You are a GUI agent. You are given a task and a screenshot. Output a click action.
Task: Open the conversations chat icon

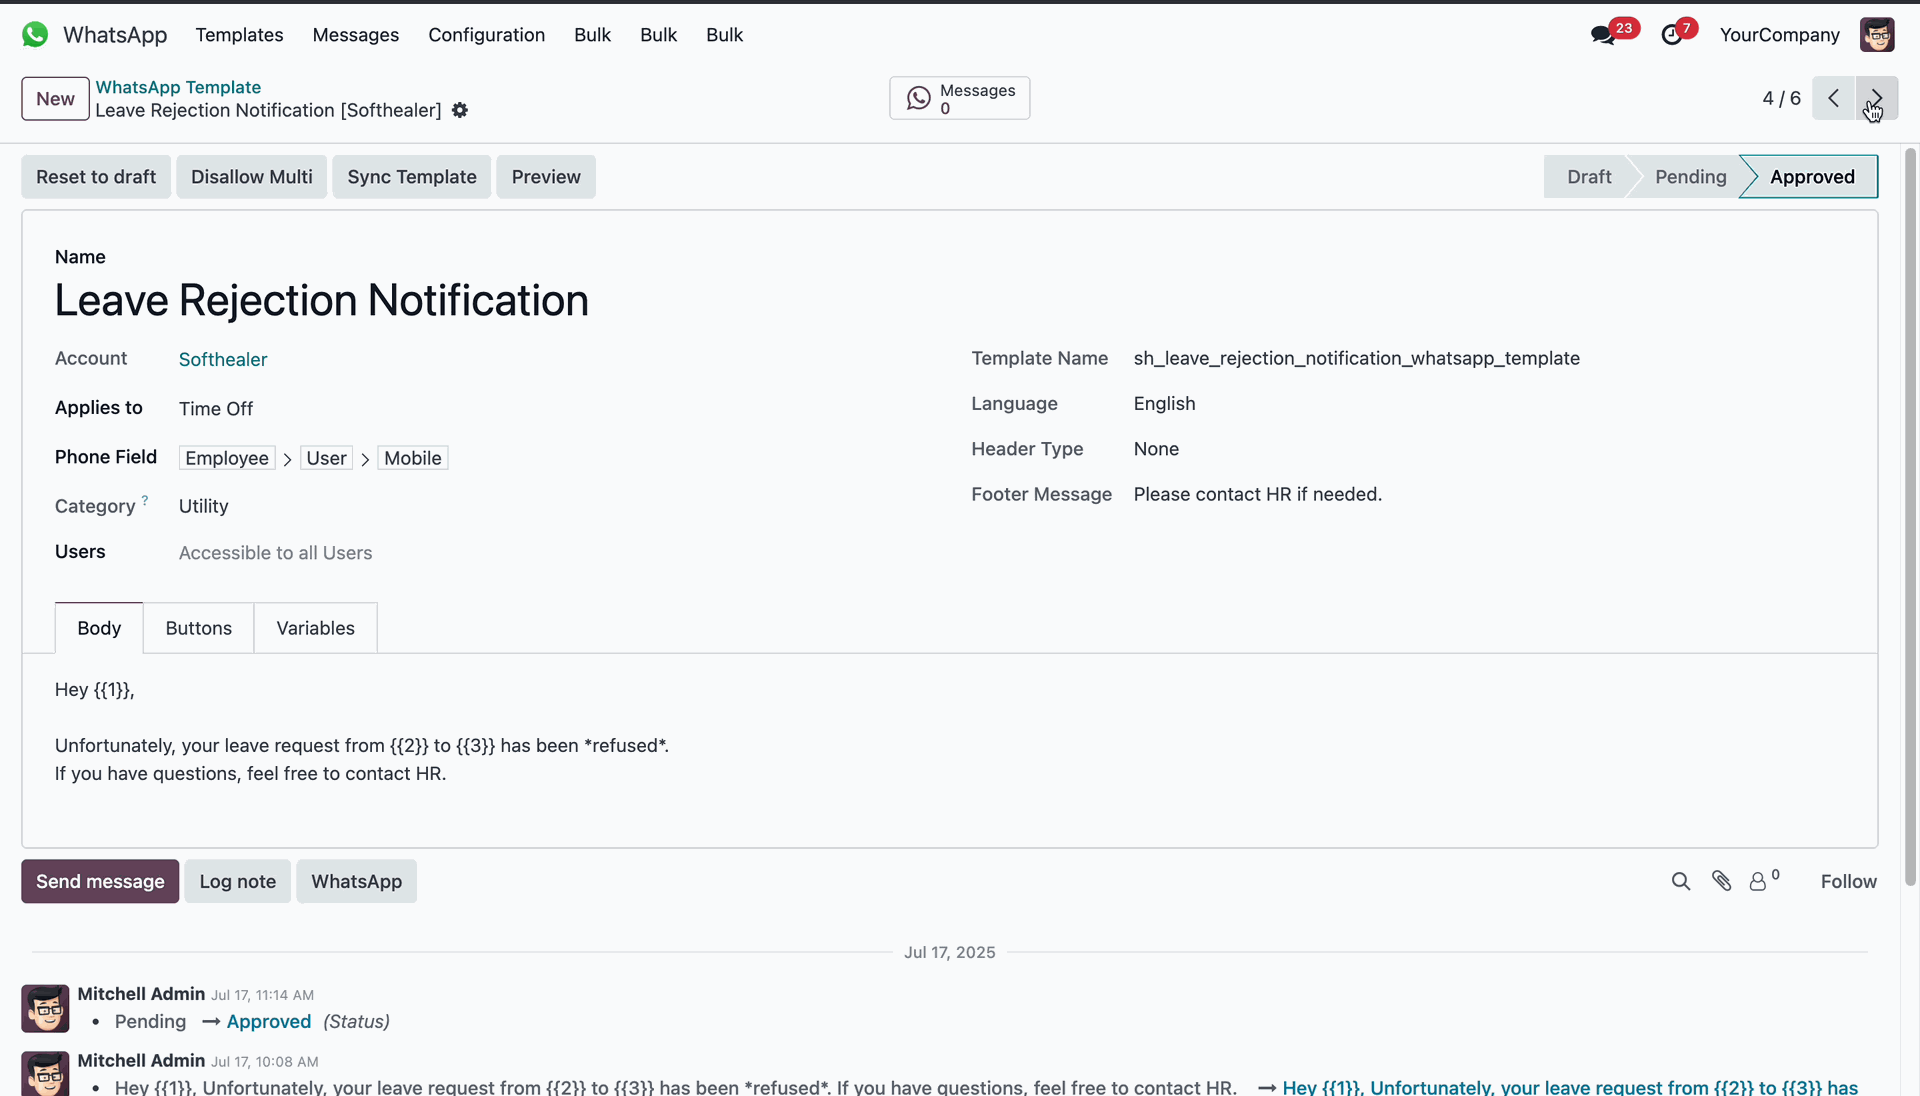tap(1603, 35)
